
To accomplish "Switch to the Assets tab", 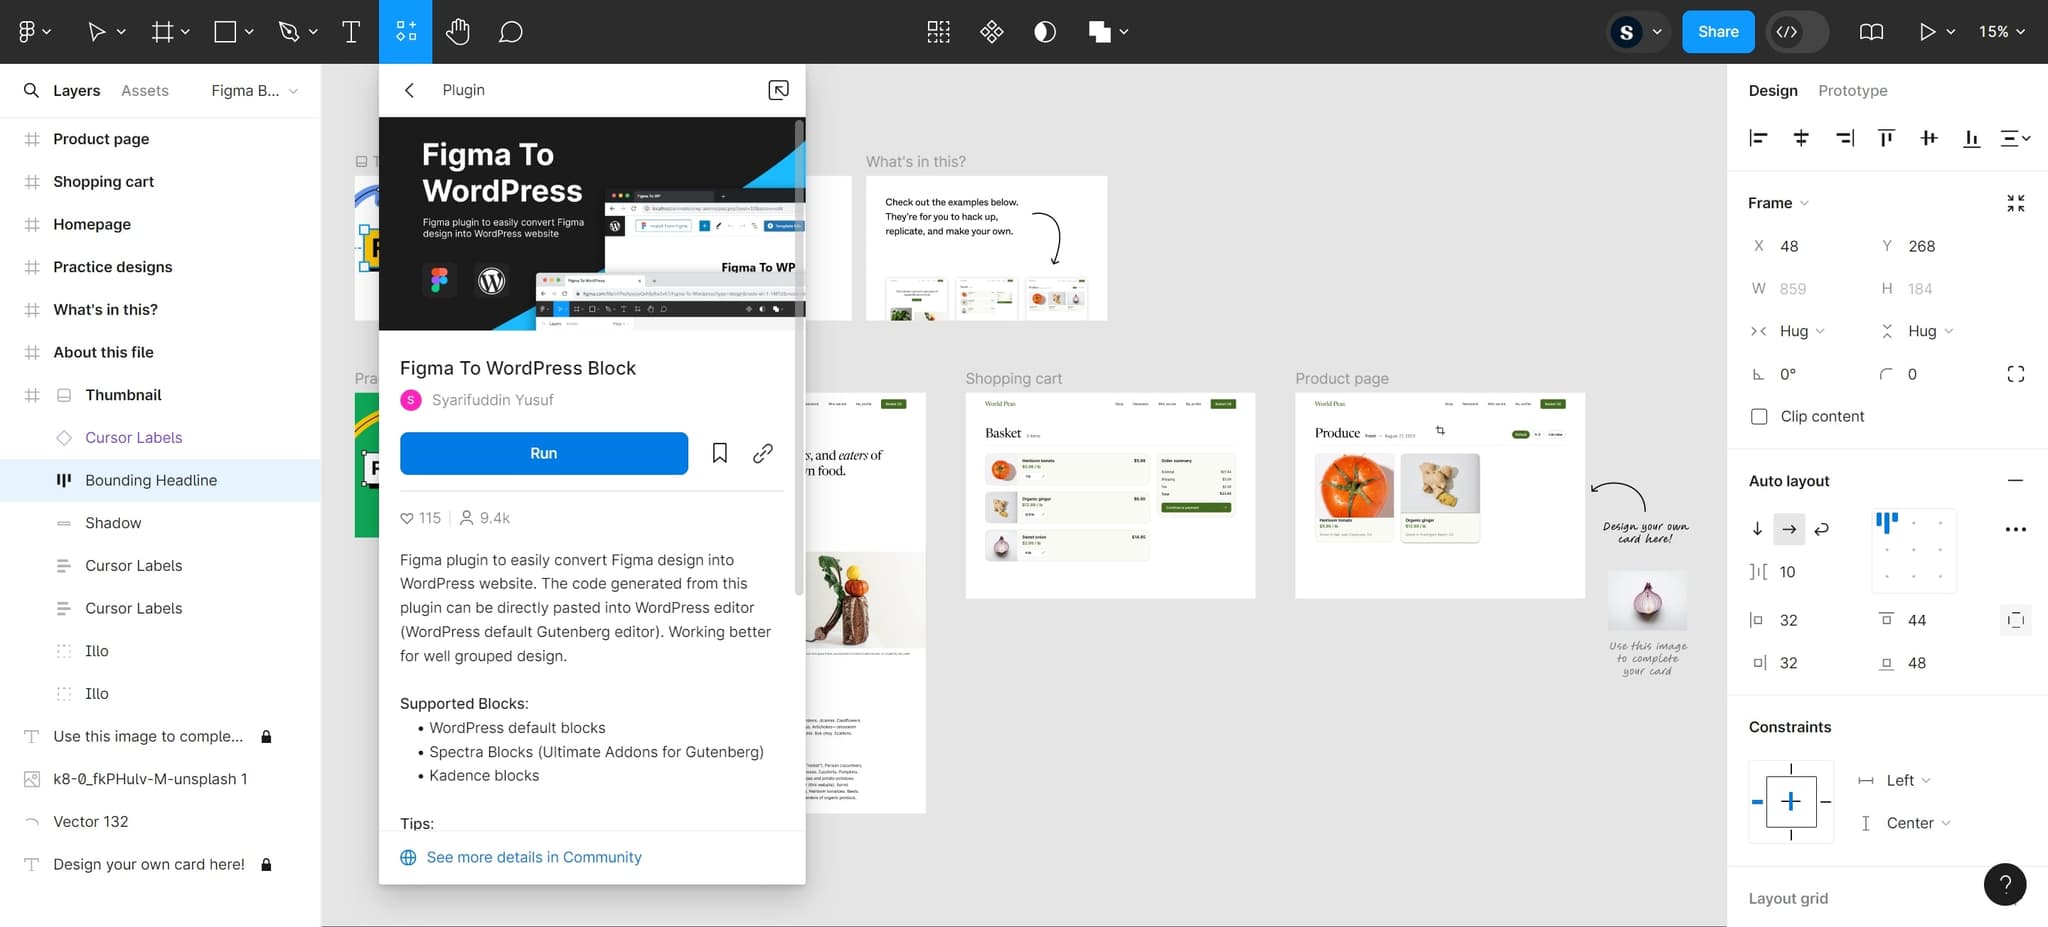I will [145, 90].
